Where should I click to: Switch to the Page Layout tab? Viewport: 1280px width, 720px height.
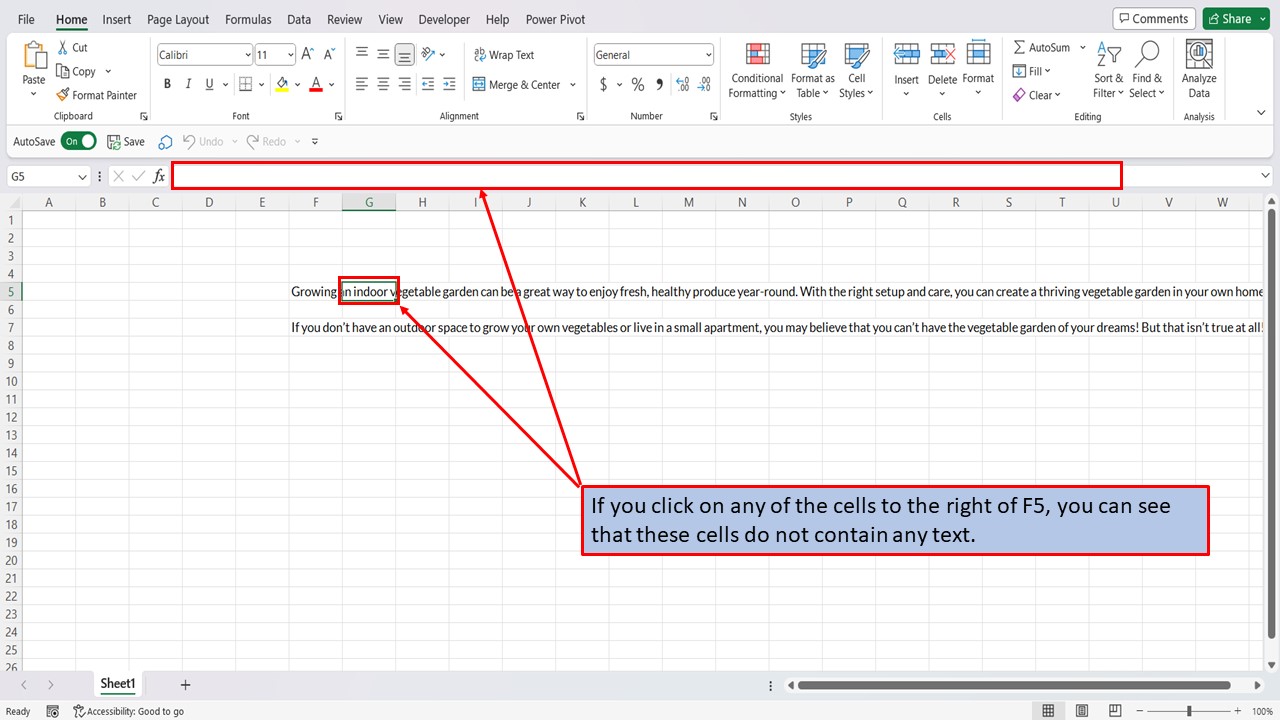(178, 19)
